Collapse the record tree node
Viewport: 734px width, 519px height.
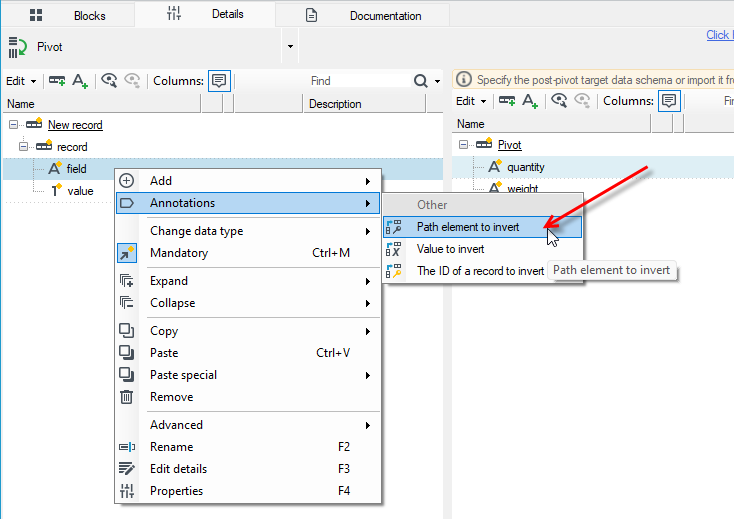coord(23,146)
